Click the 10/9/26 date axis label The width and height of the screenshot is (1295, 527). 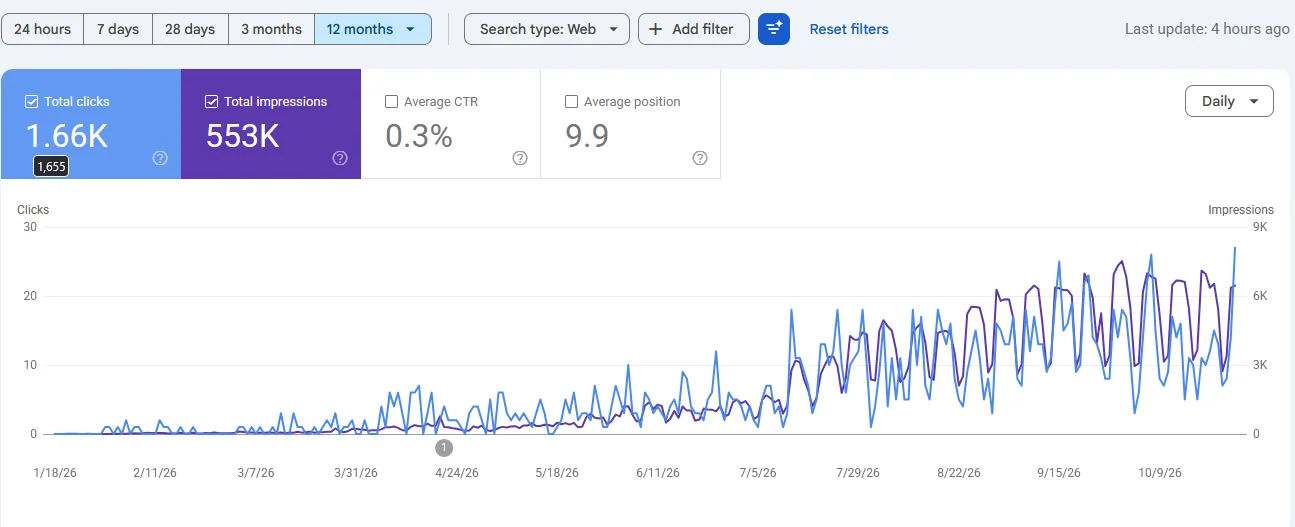coord(1159,473)
